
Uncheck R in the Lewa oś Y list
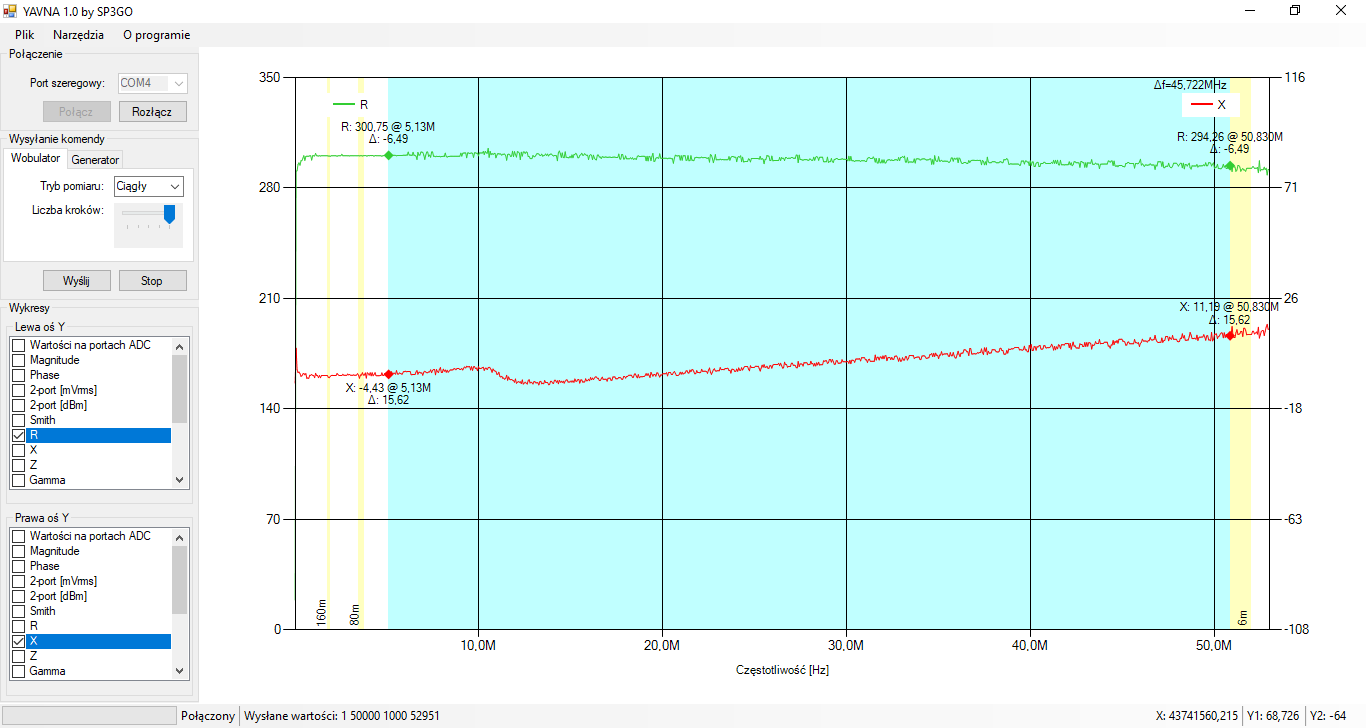point(18,436)
